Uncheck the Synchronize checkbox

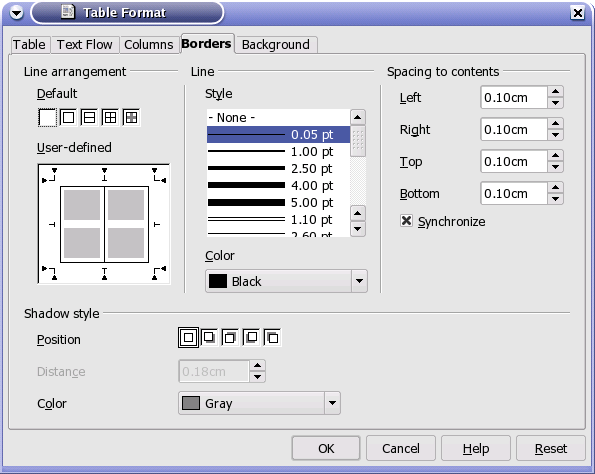pyautogui.click(x=406, y=221)
